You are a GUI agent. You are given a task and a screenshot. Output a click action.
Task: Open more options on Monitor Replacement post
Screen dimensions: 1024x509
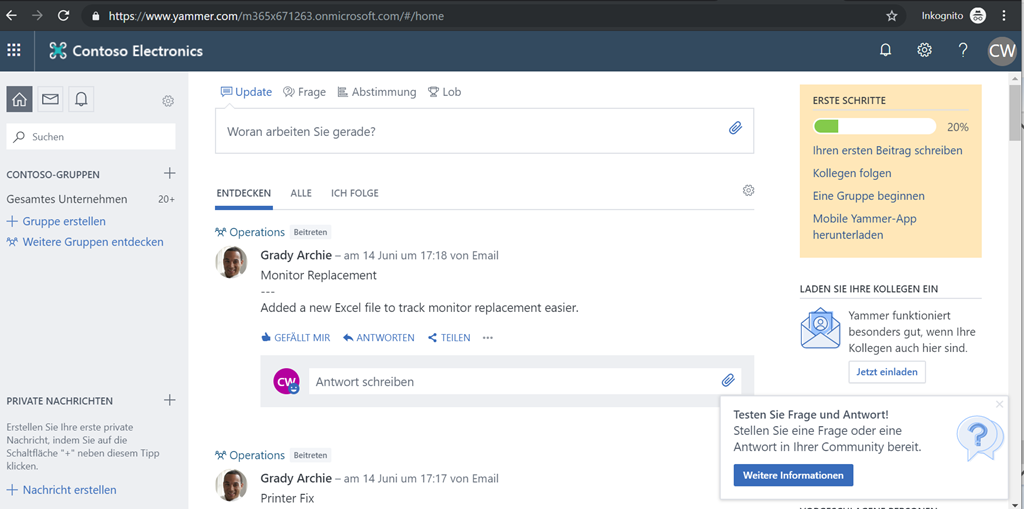pos(488,338)
